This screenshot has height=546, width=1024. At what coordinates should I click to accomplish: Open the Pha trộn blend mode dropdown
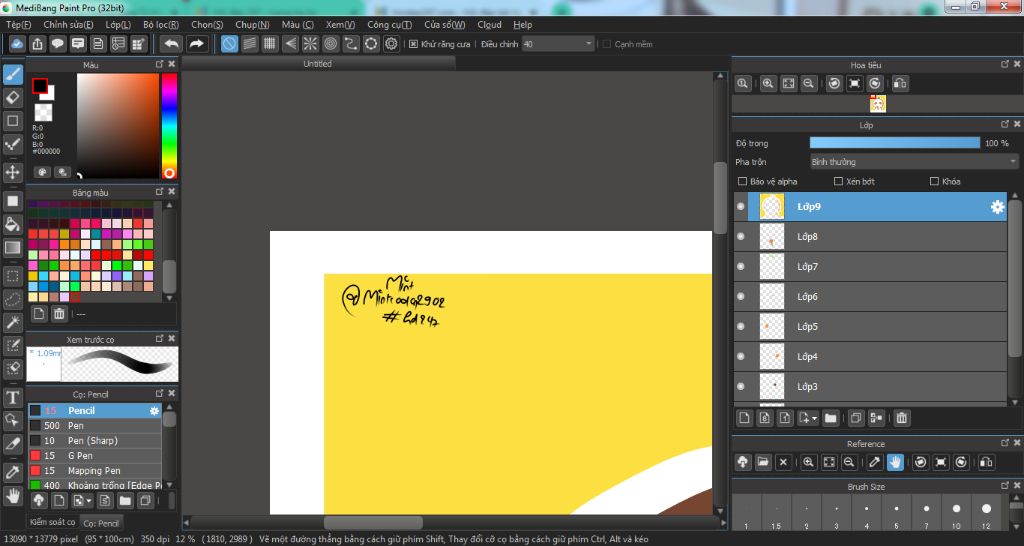click(914, 162)
